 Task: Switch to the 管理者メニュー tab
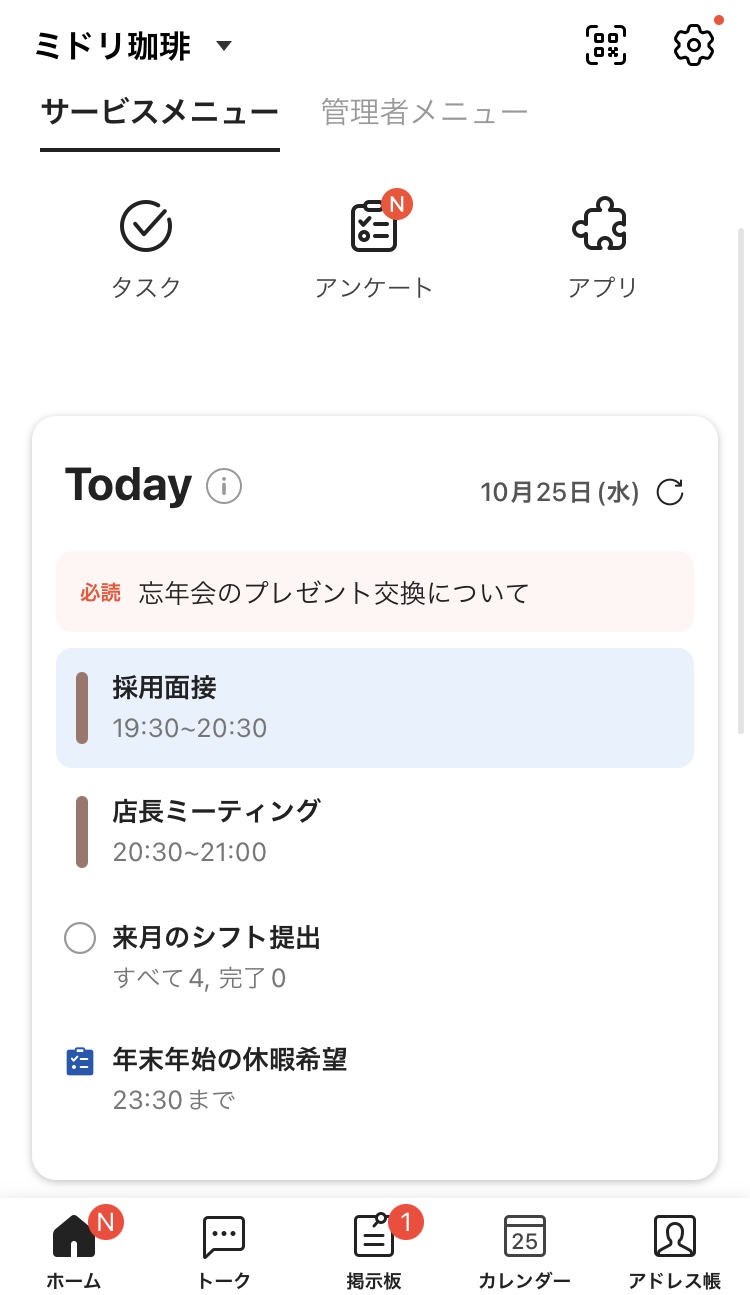point(424,112)
